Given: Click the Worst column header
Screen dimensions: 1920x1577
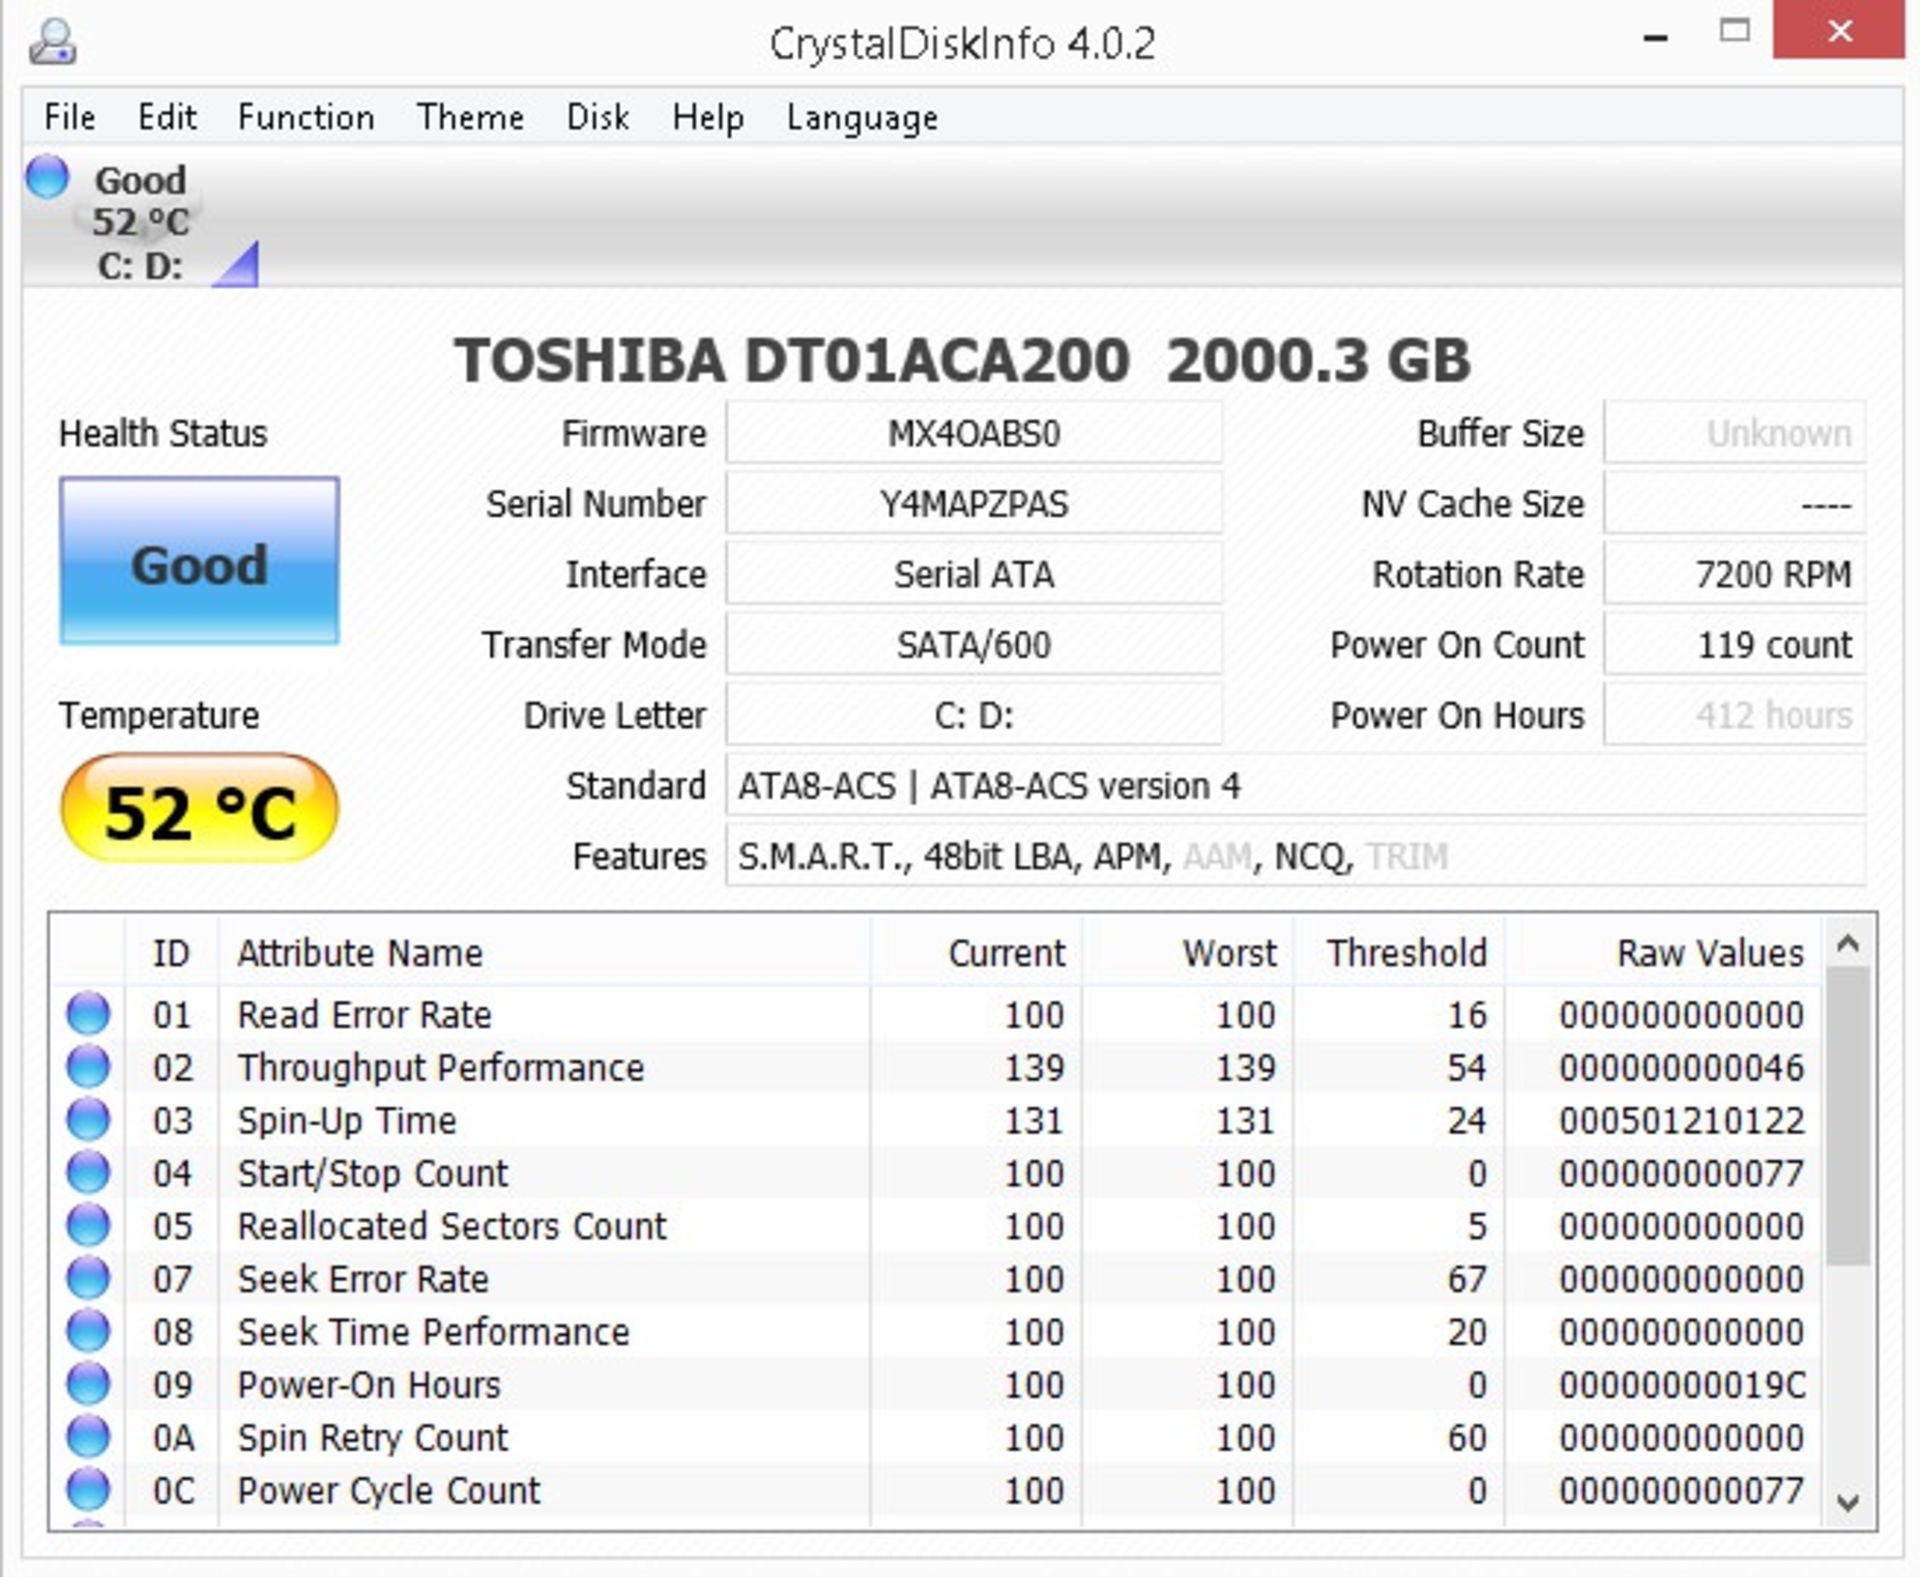Looking at the screenshot, I should click(1187, 952).
